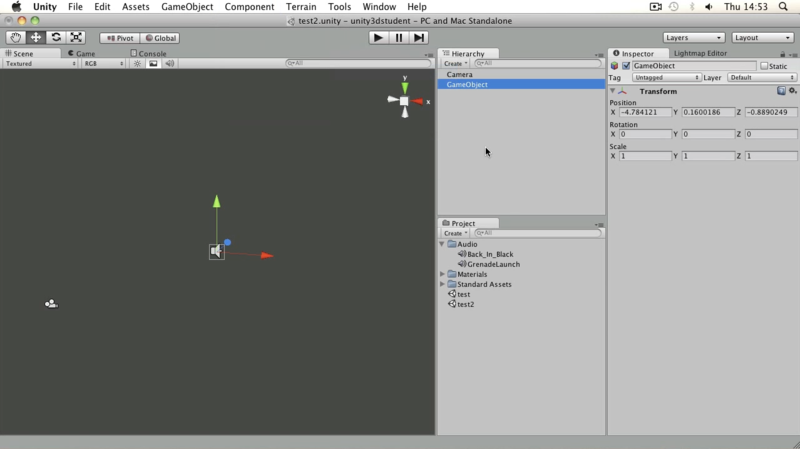Select the Hand tool in toolbar
The image size is (800, 449).
[16, 37]
